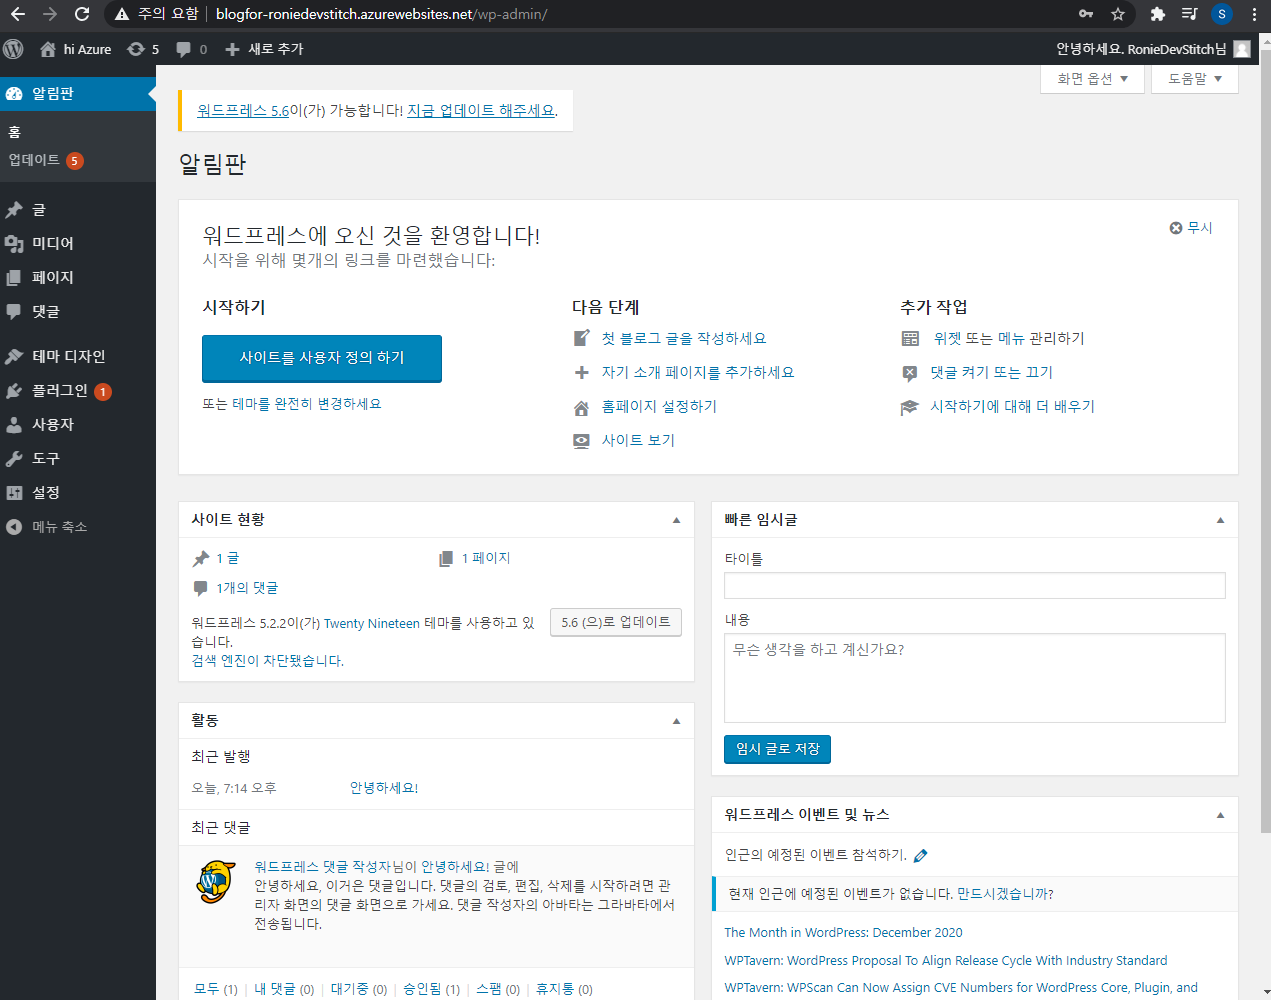The width and height of the screenshot is (1271, 1000).
Task: Open 홈페이지 설정하기 link
Action: pyautogui.click(x=659, y=406)
